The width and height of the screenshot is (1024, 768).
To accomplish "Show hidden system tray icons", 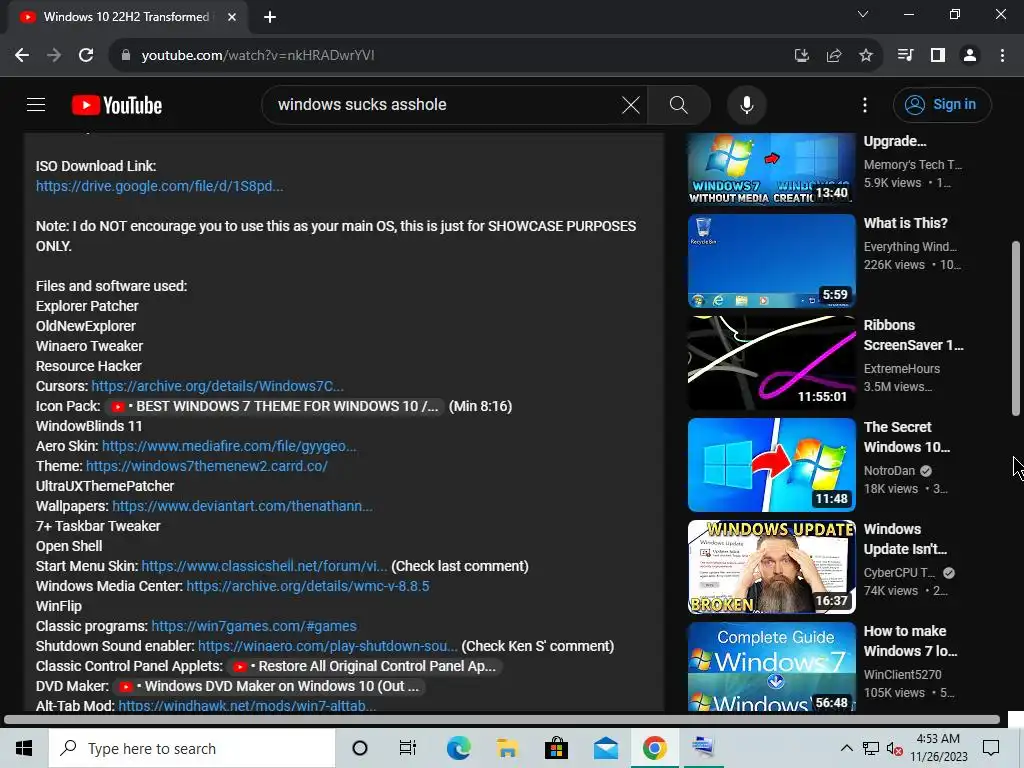I will click(846, 748).
